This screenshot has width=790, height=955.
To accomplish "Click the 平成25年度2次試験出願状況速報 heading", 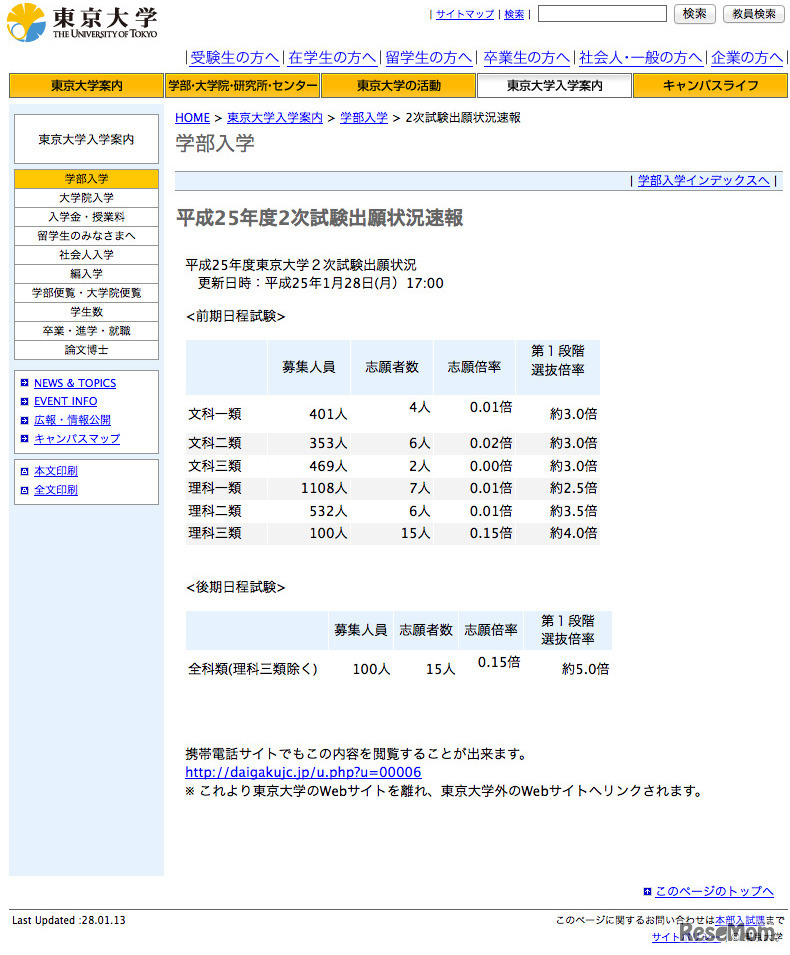I will coord(320,218).
